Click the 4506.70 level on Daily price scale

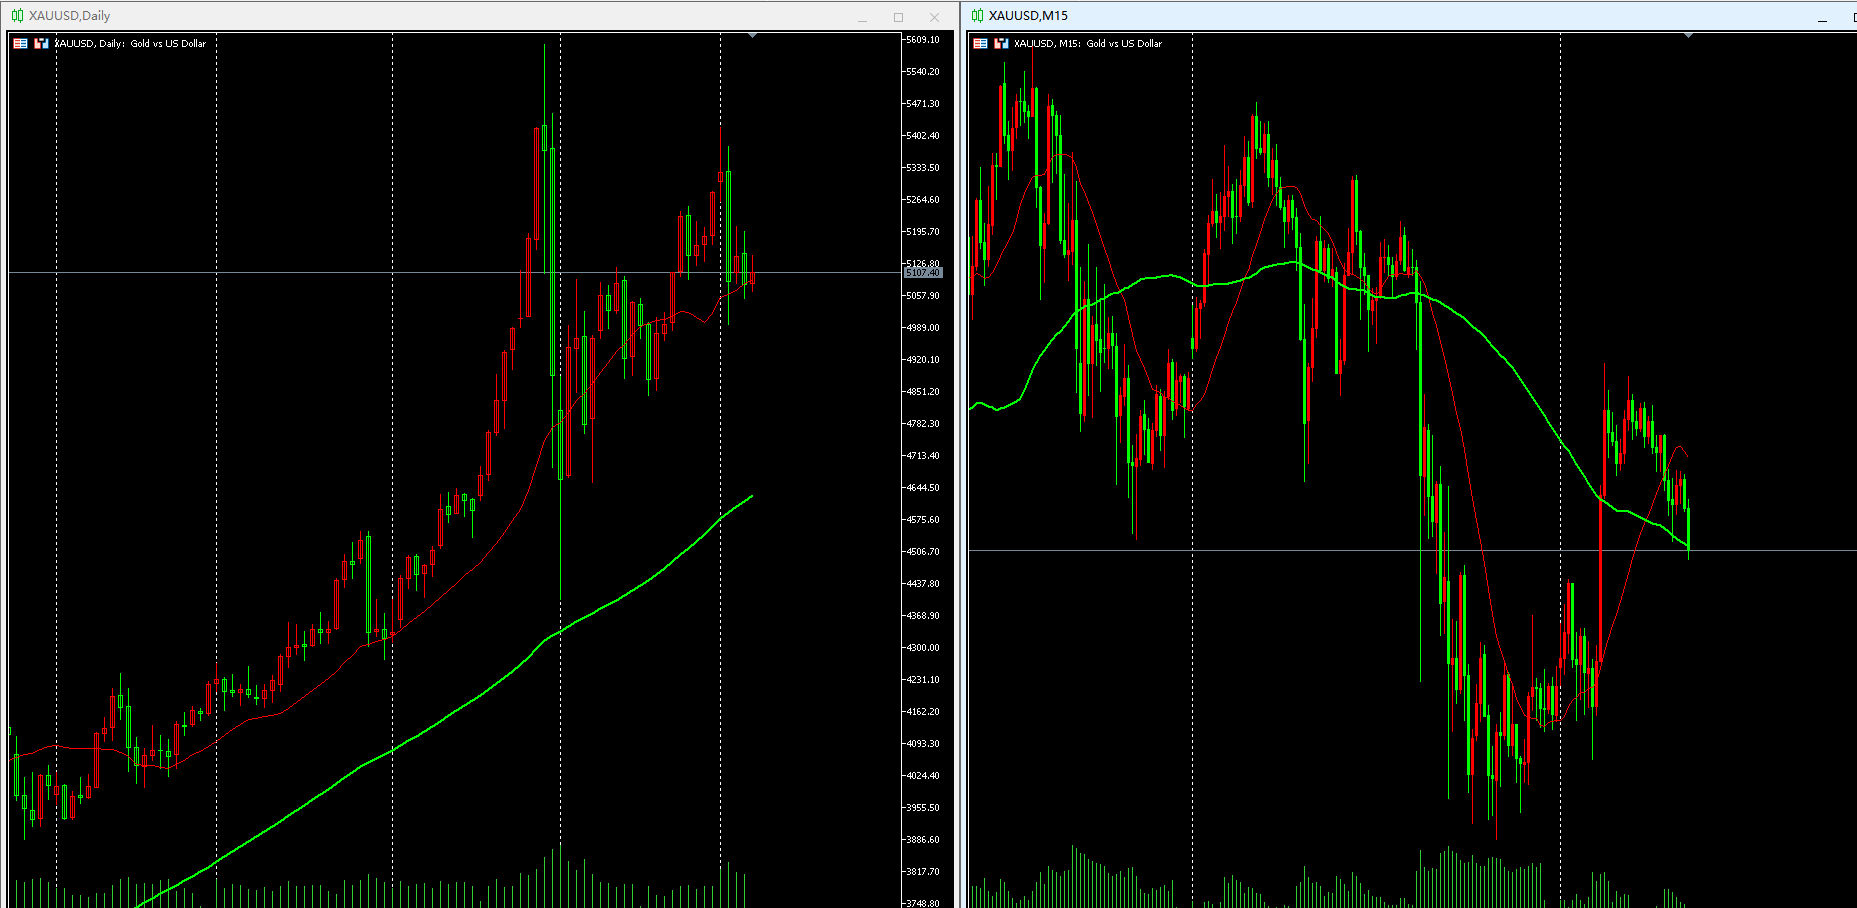(x=922, y=552)
